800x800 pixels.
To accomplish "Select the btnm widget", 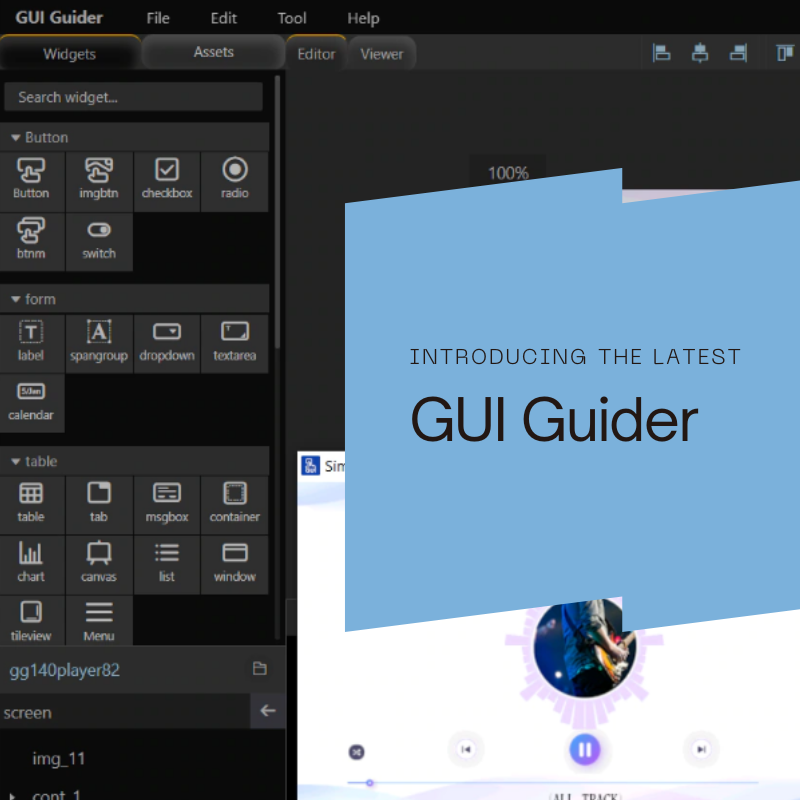I will 32,241.
